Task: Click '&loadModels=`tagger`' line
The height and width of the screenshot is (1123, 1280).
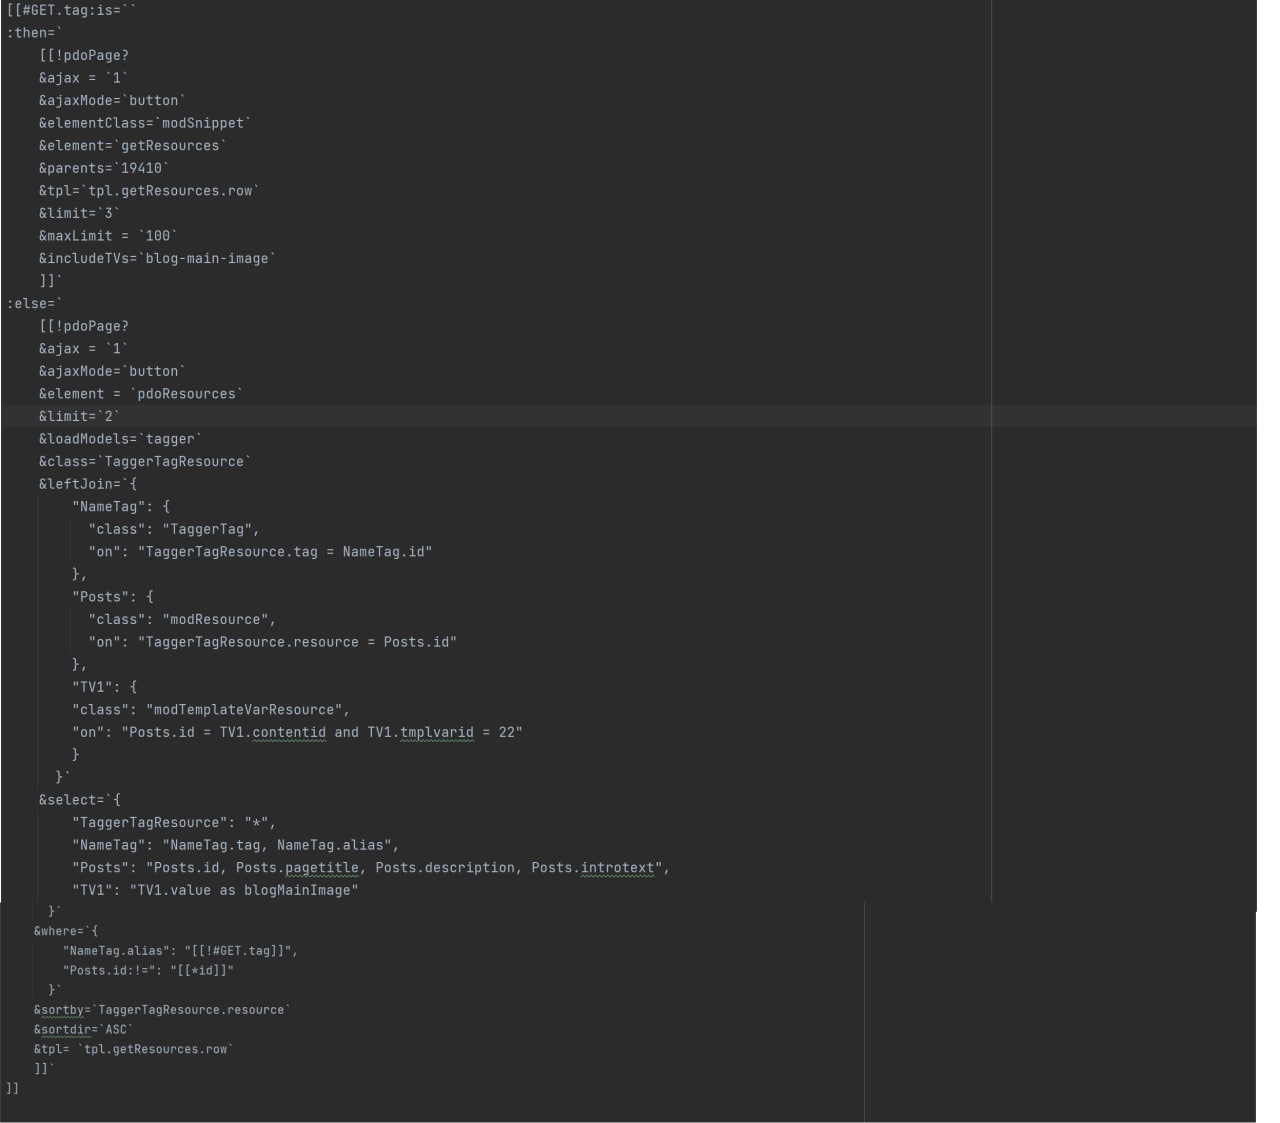Action: click(120, 439)
